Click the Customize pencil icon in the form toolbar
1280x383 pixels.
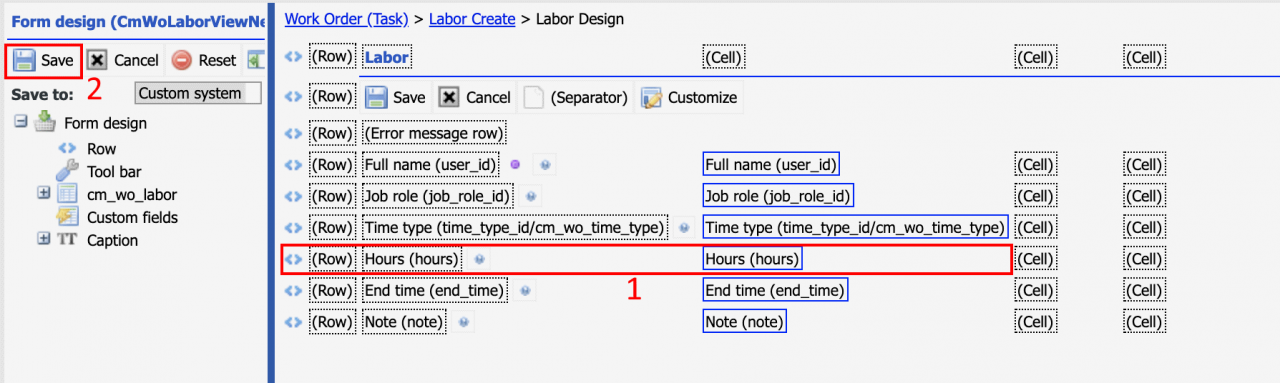652,97
